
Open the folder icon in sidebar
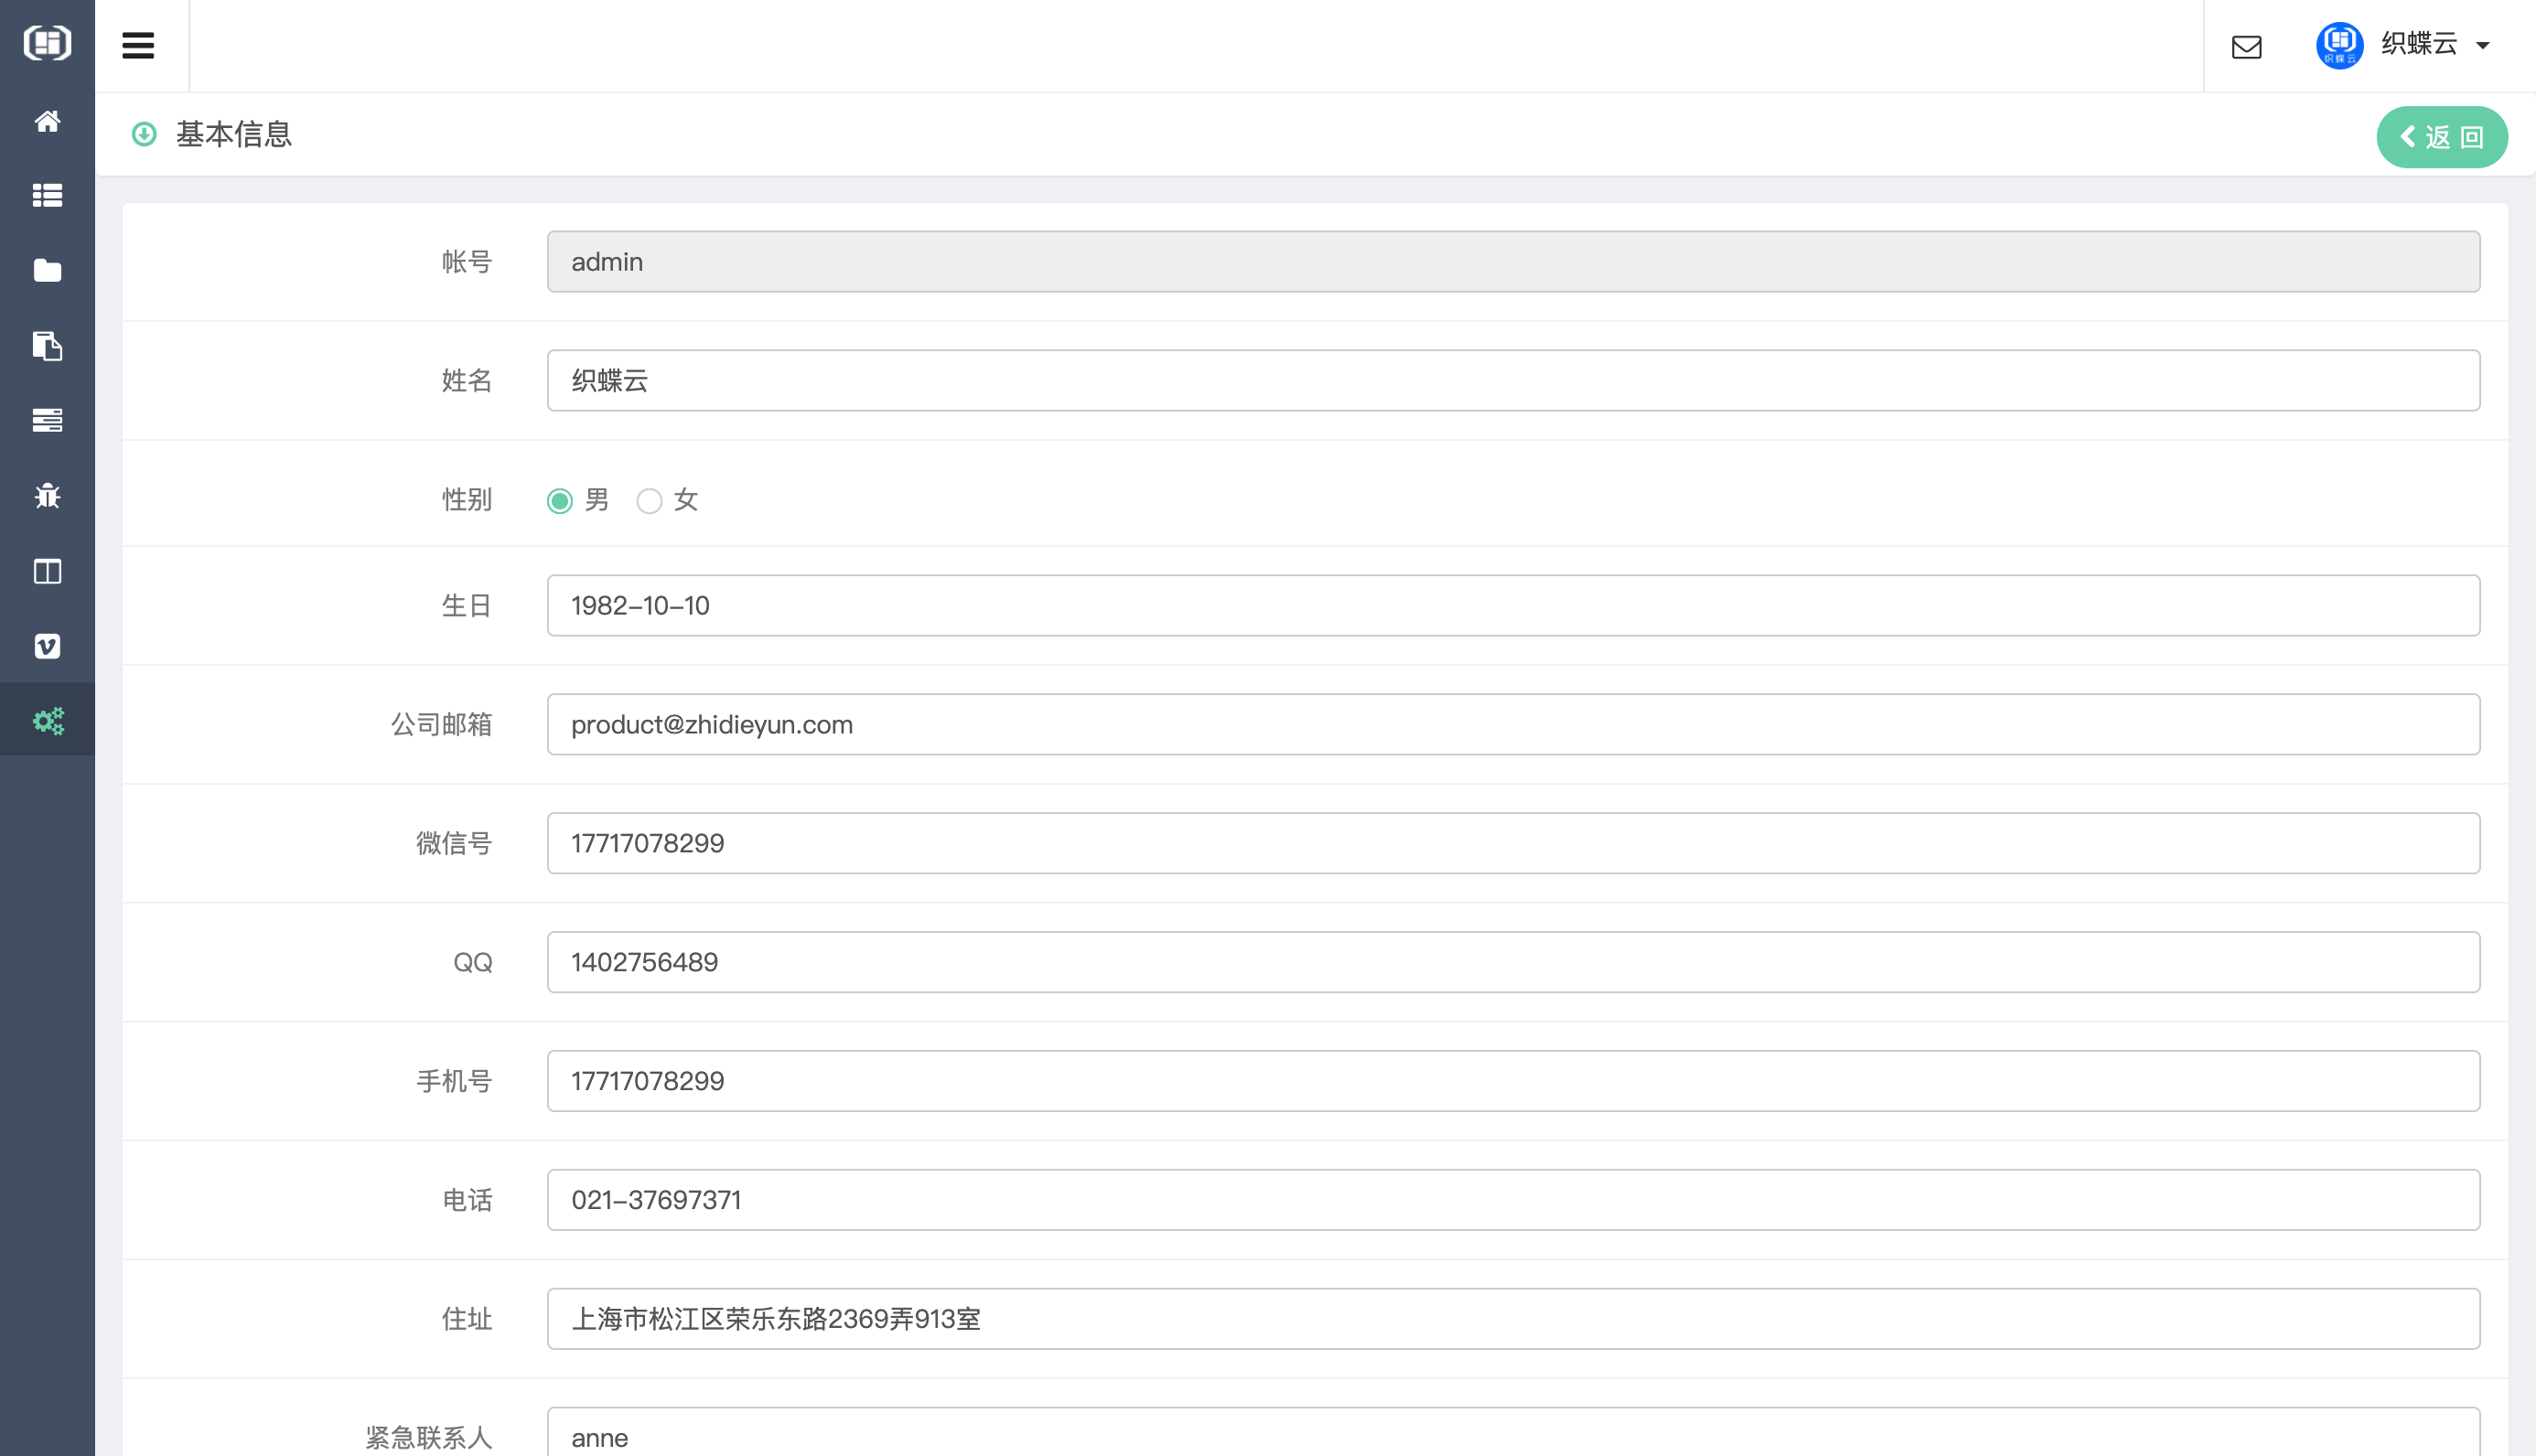coord(47,271)
